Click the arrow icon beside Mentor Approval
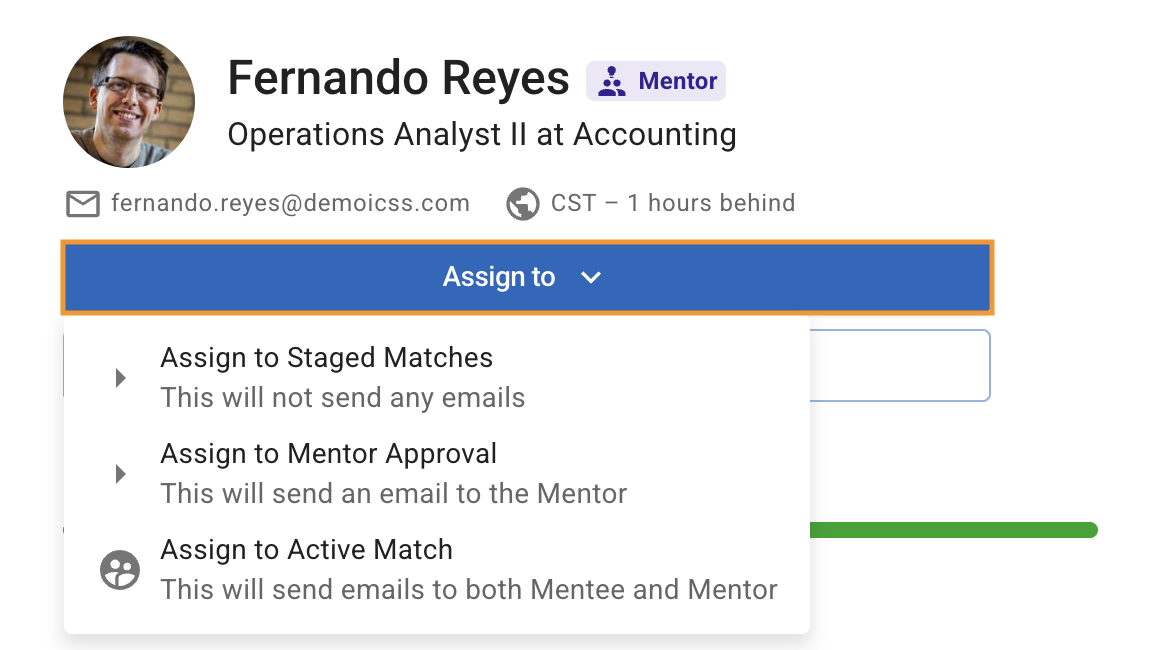 (x=120, y=473)
